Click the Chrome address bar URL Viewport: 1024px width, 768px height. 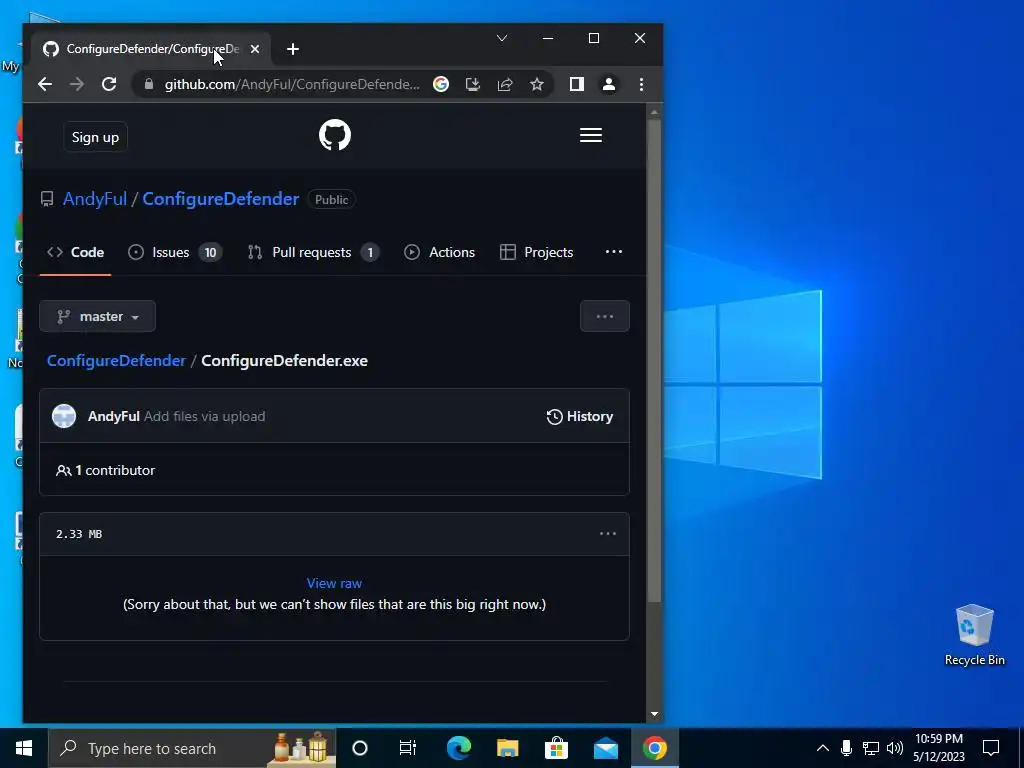point(292,84)
